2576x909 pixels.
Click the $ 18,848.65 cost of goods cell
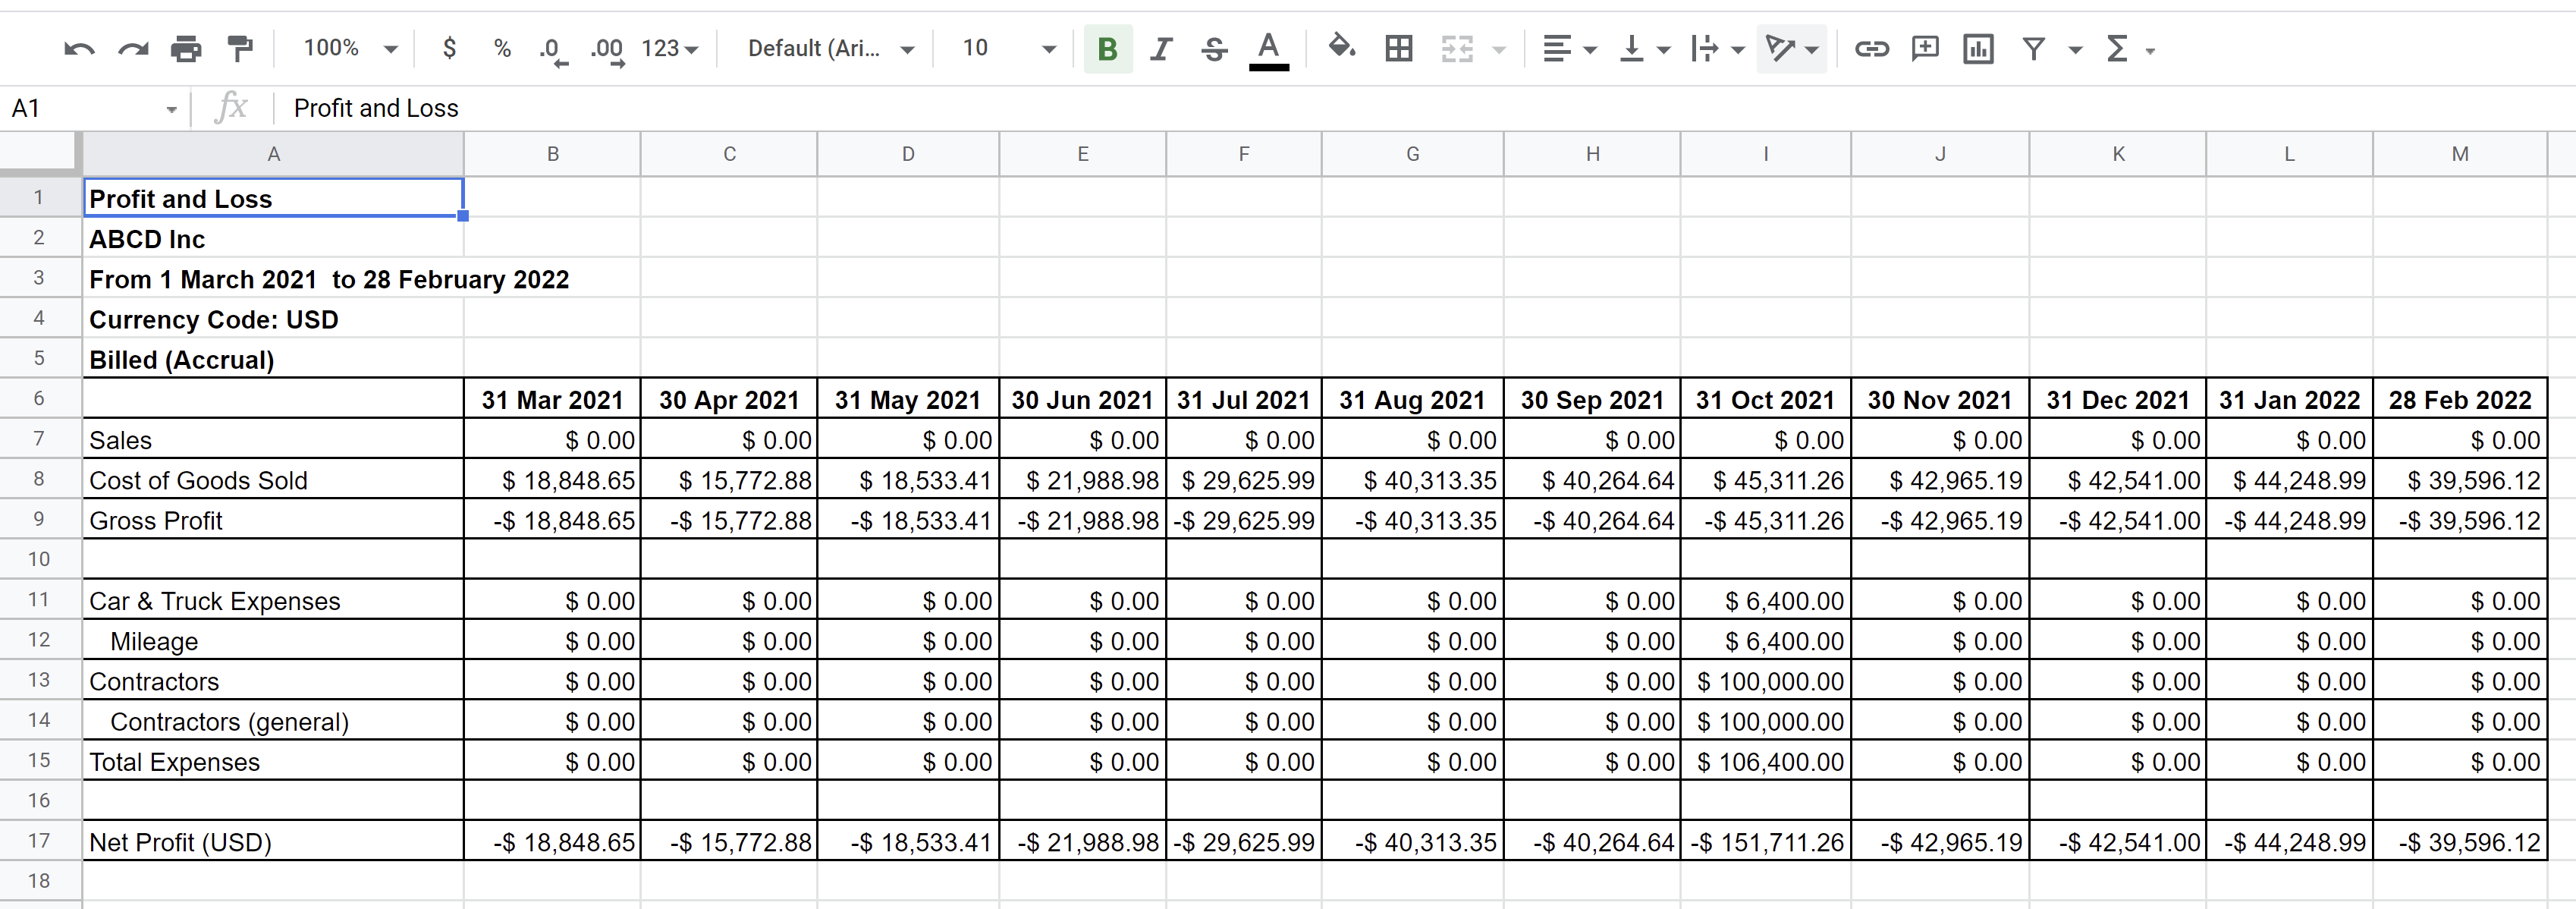click(x=552, y=479)
